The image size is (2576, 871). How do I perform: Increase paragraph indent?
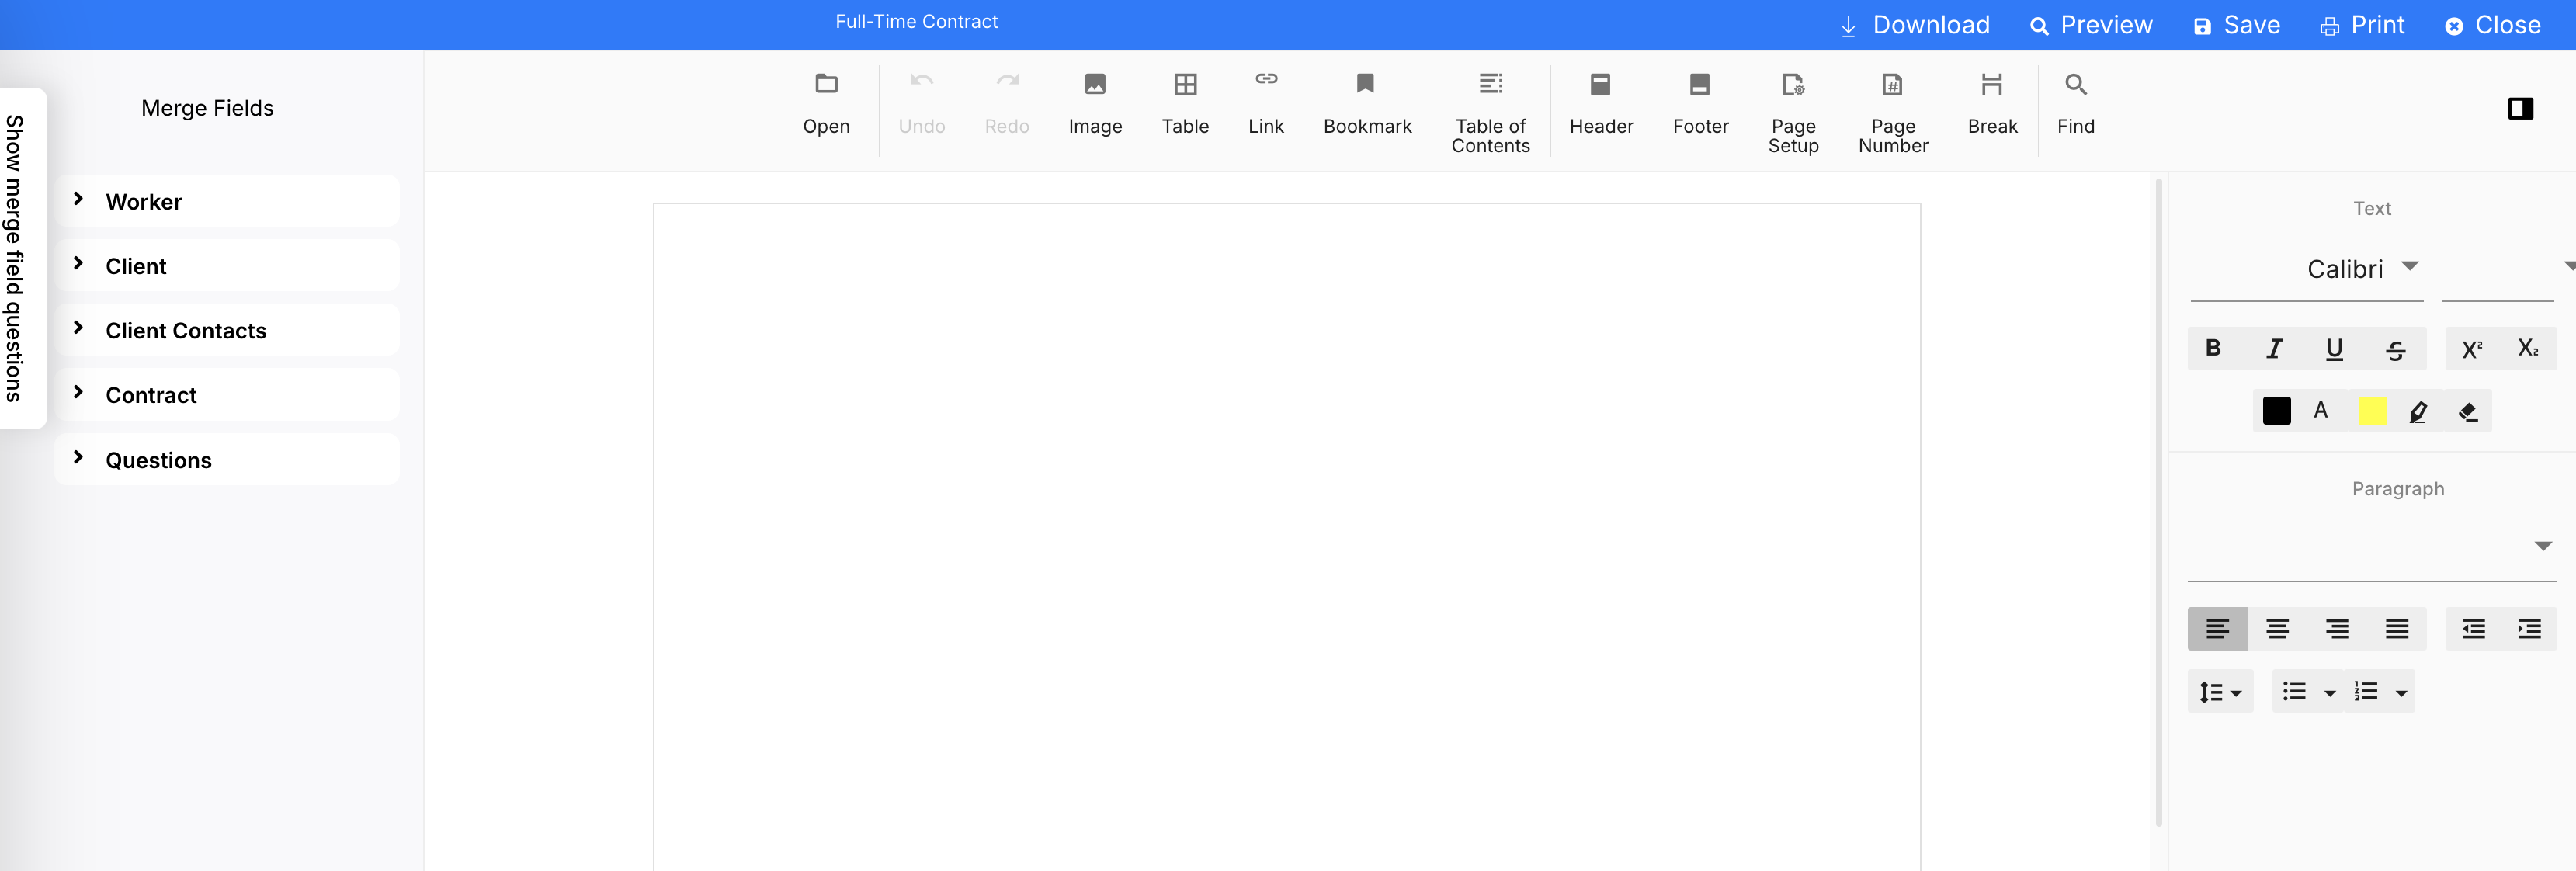[2529, 629]
